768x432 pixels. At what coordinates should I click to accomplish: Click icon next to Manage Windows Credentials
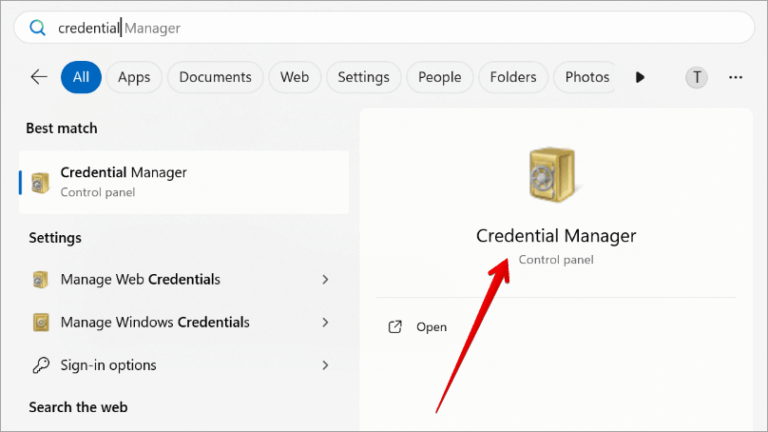41,322
